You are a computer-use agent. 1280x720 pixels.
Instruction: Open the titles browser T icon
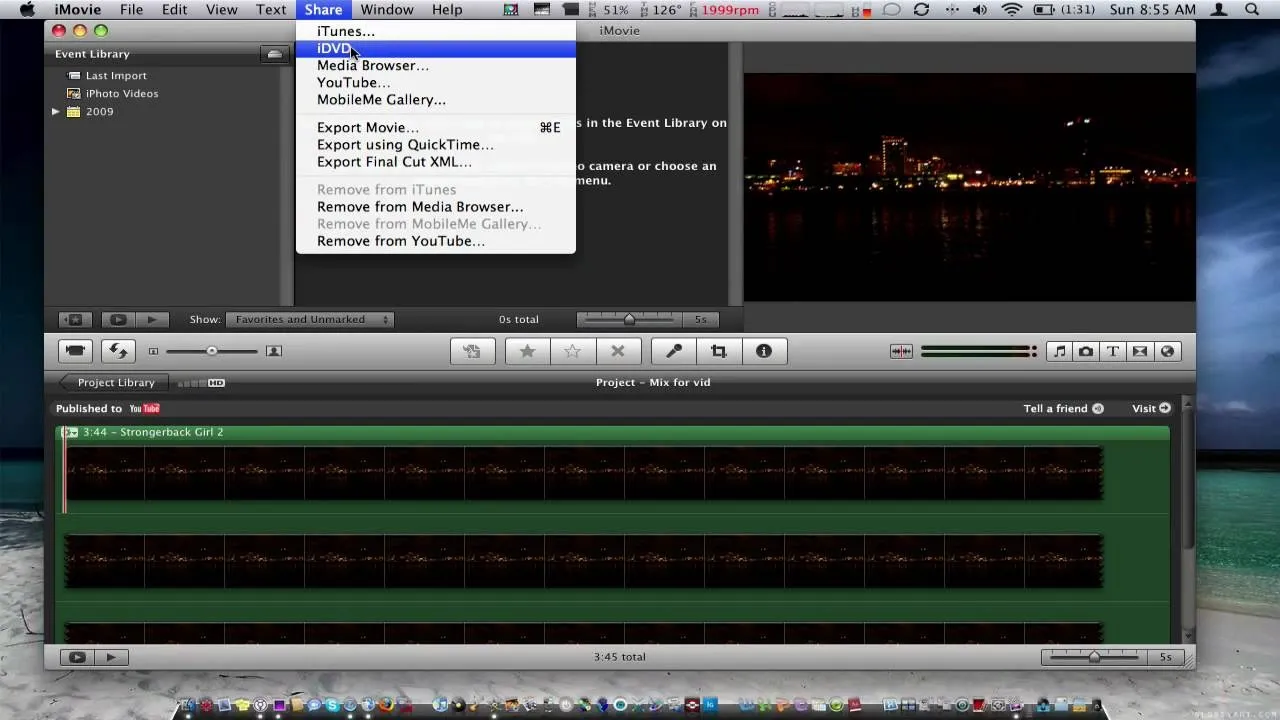(x=1113, y=351)
